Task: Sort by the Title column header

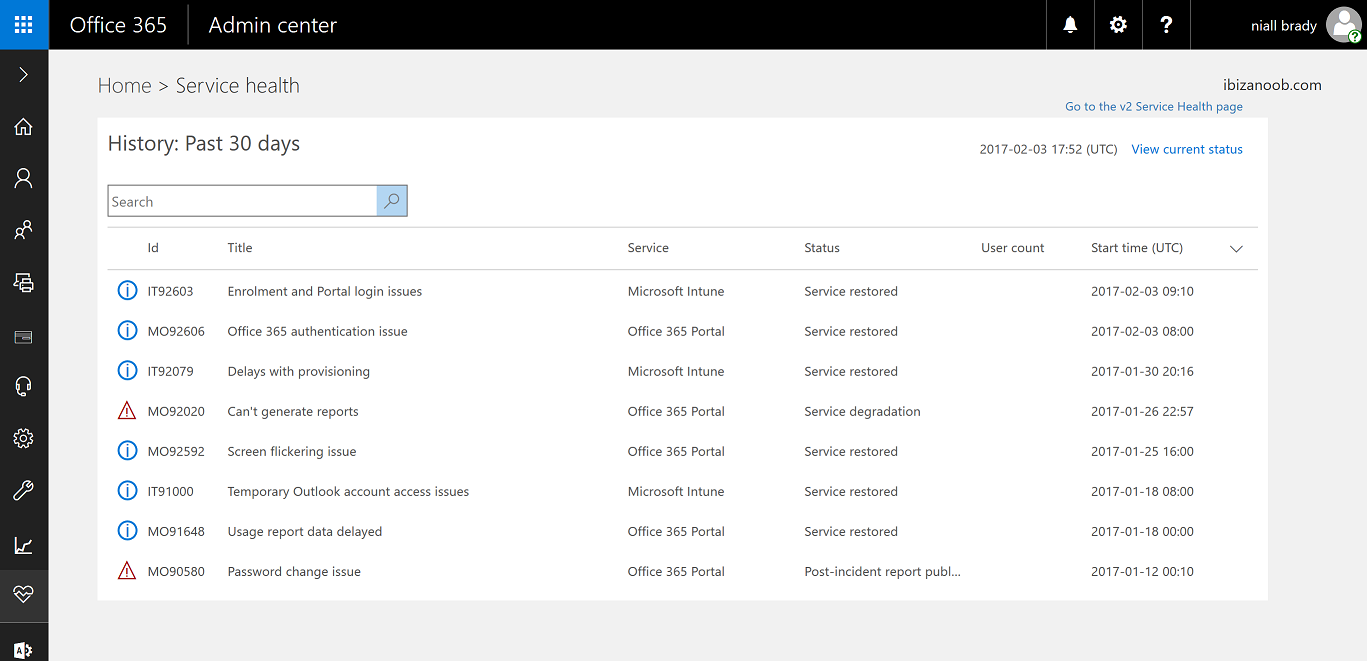Action: coord(240,248)
